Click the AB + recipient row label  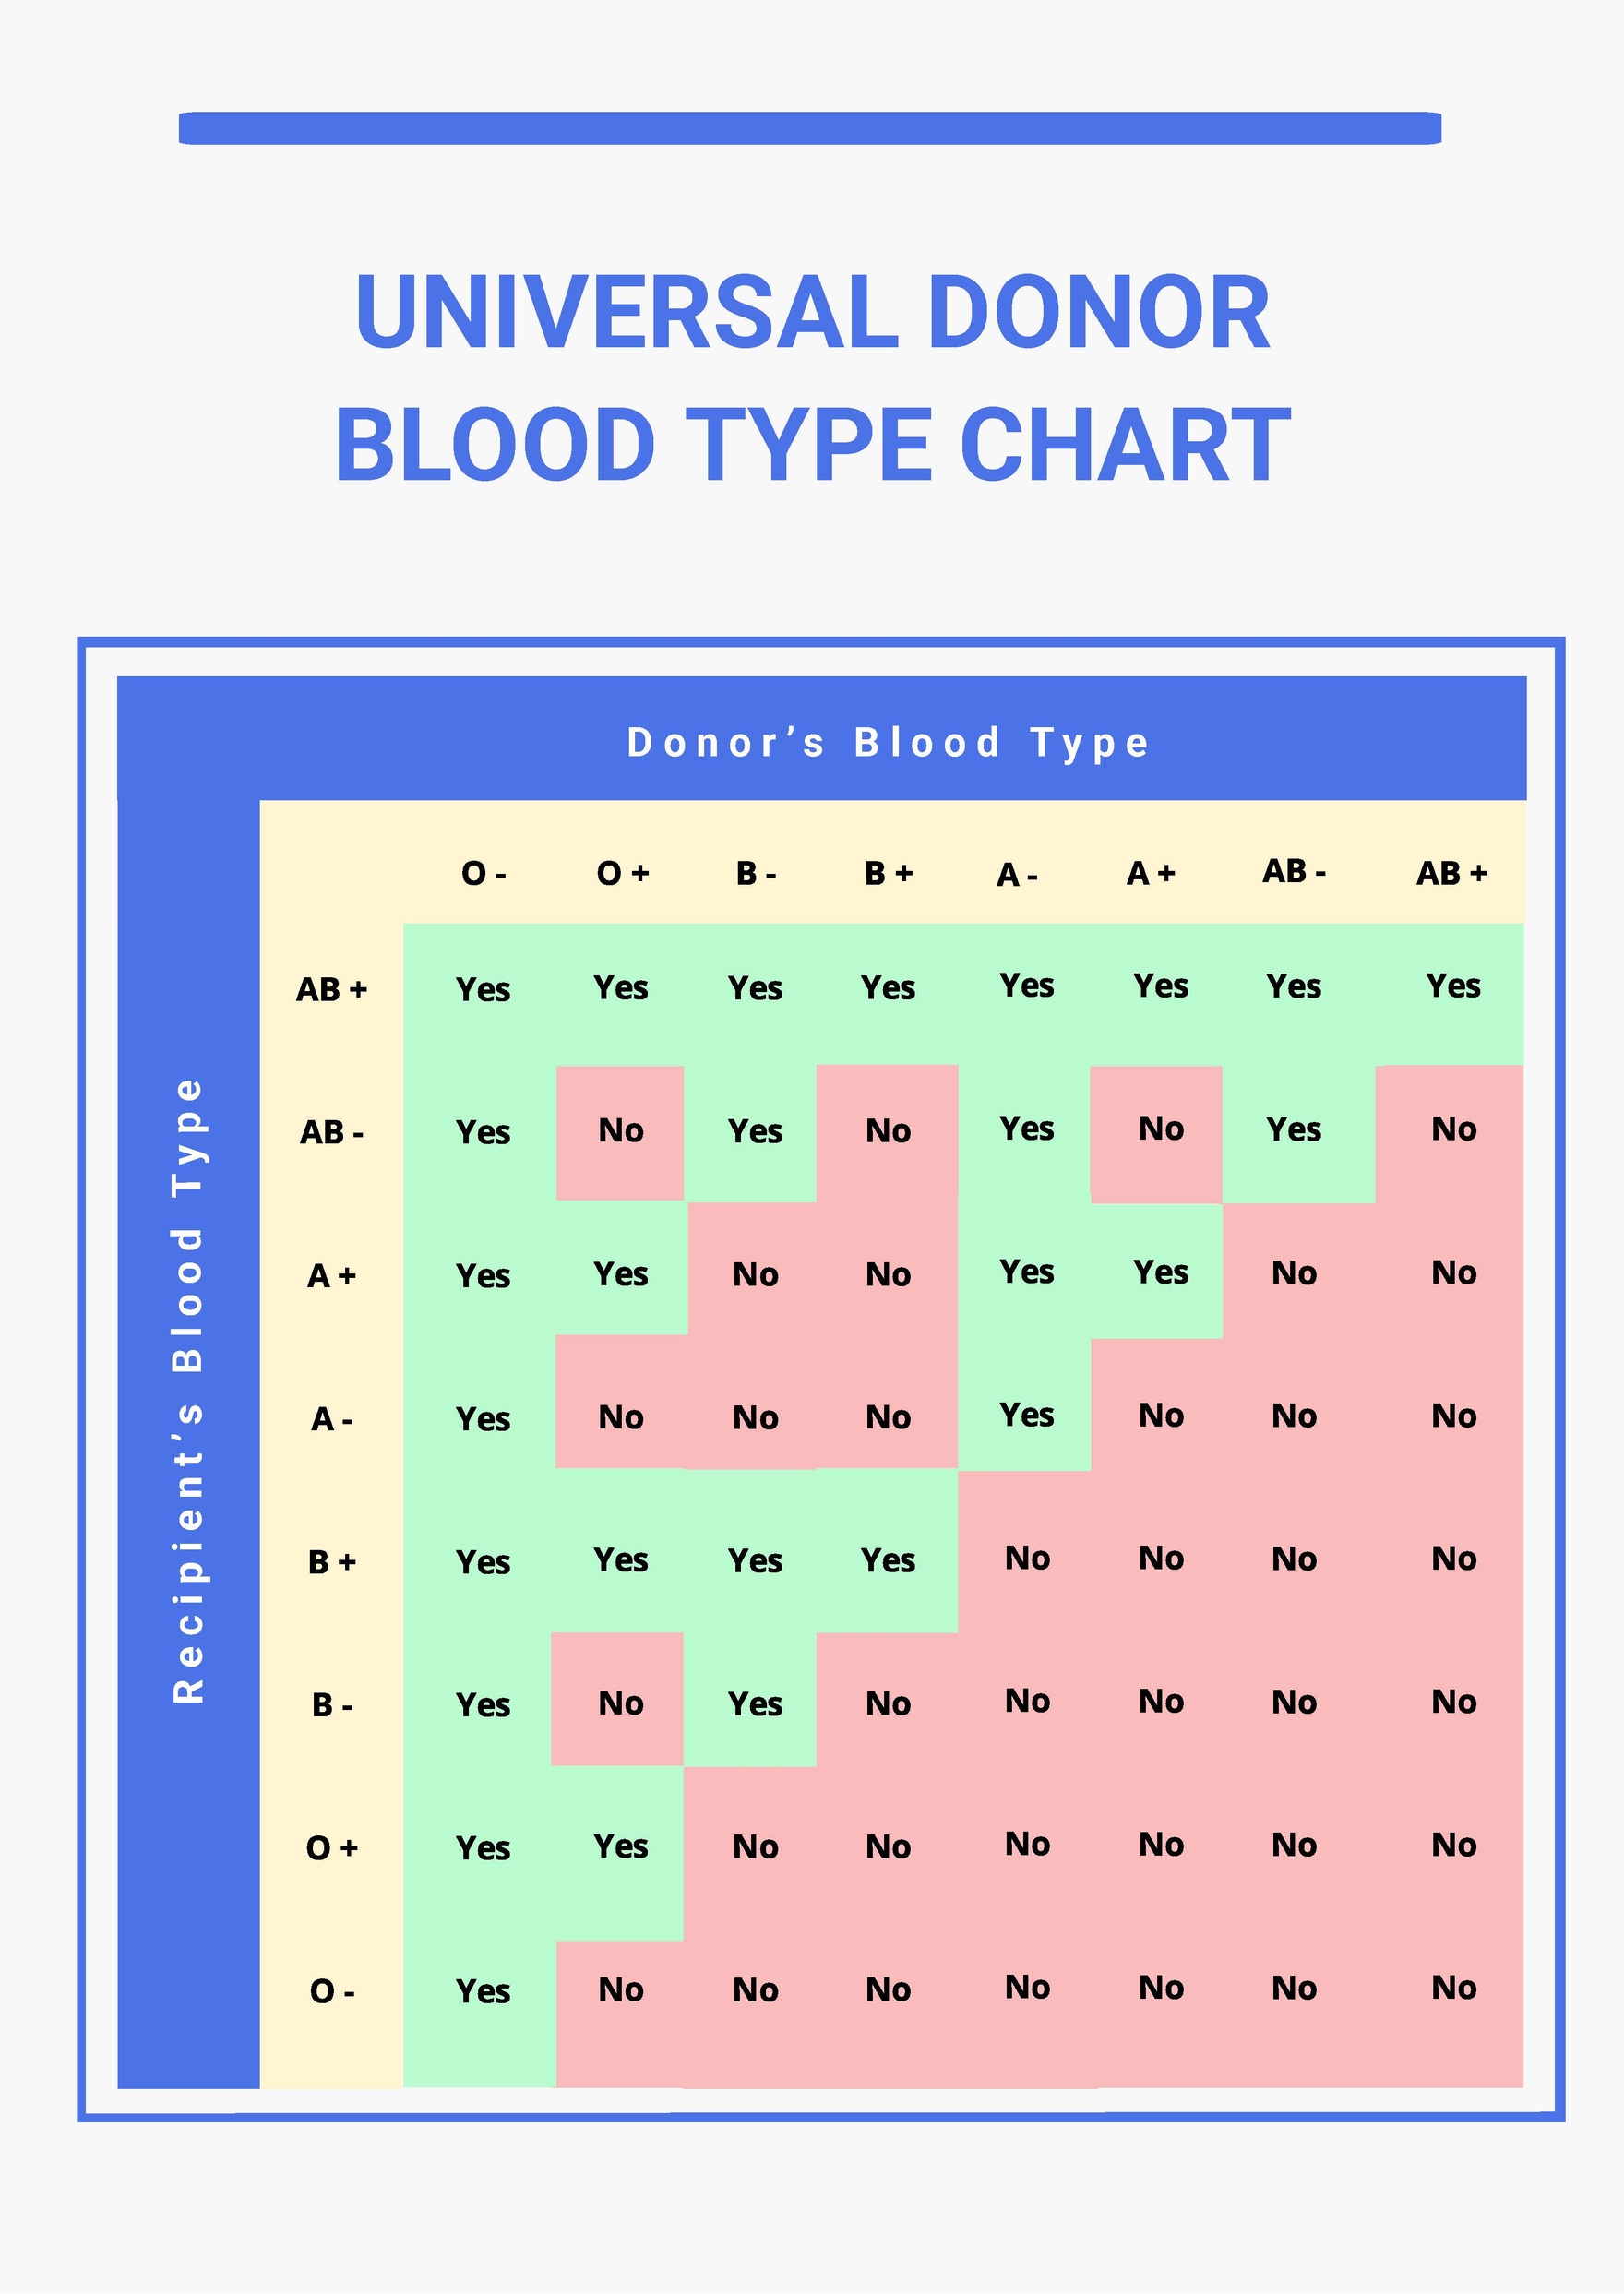(331, 990)
